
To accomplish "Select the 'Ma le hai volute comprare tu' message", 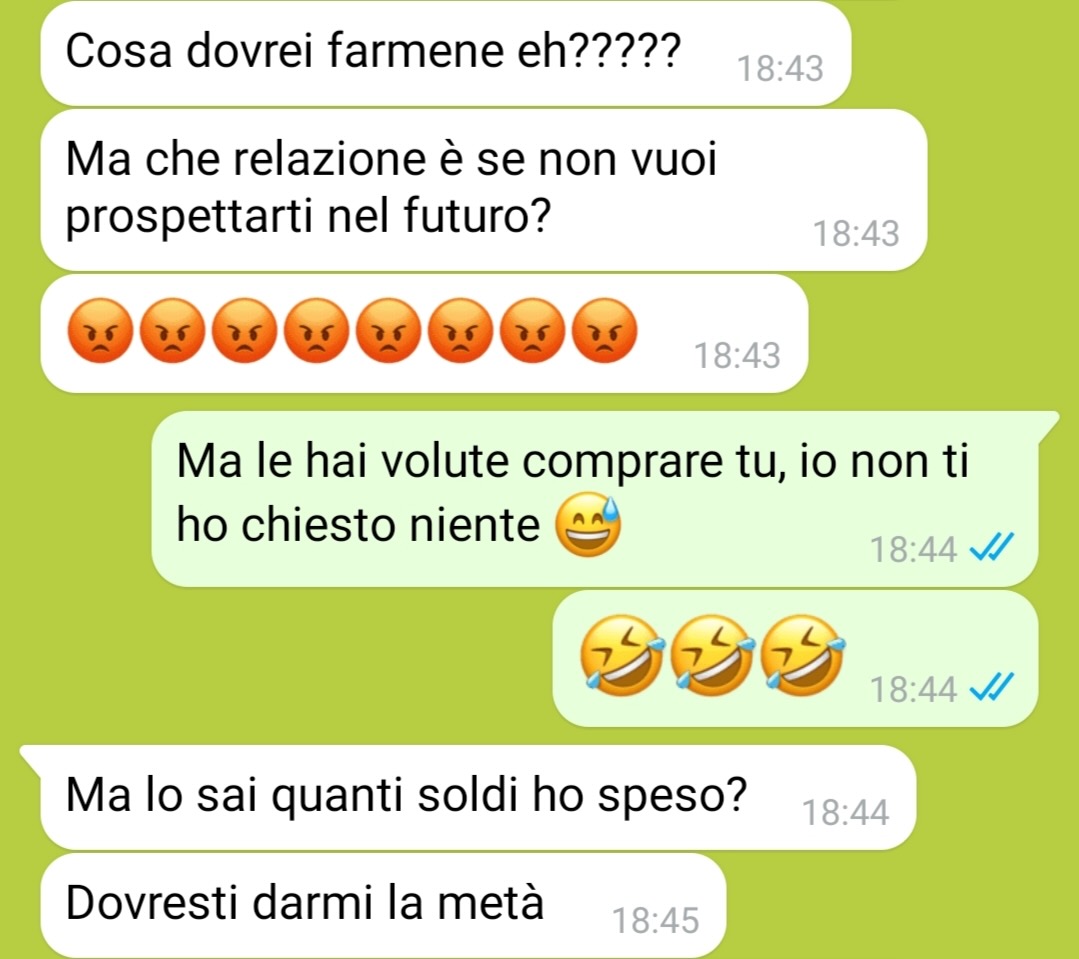I will (x=595, y=499).
